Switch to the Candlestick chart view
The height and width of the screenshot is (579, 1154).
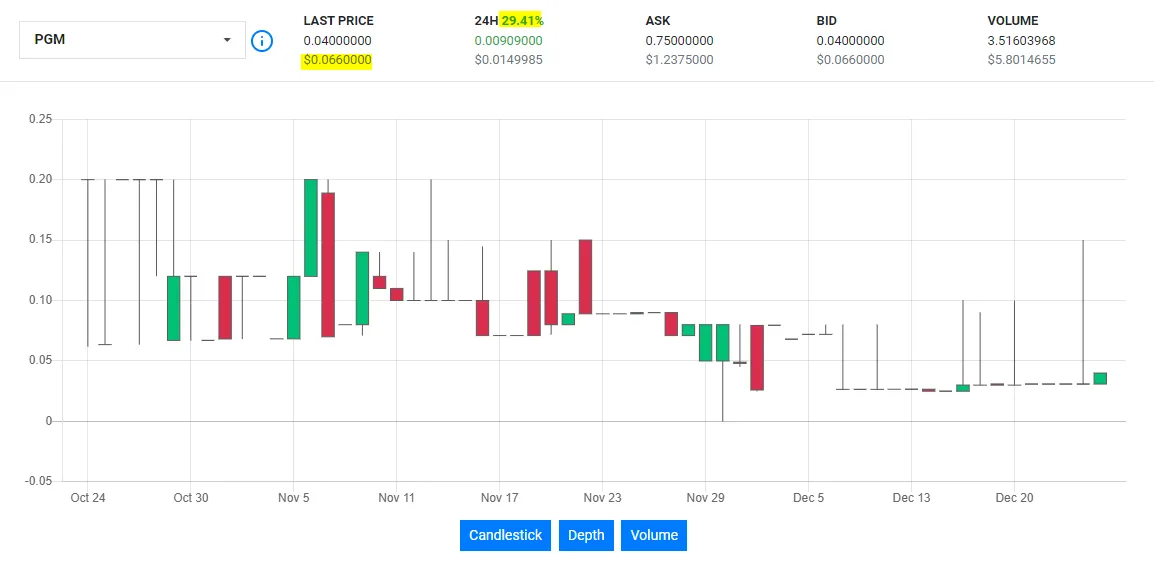point(505,535)
